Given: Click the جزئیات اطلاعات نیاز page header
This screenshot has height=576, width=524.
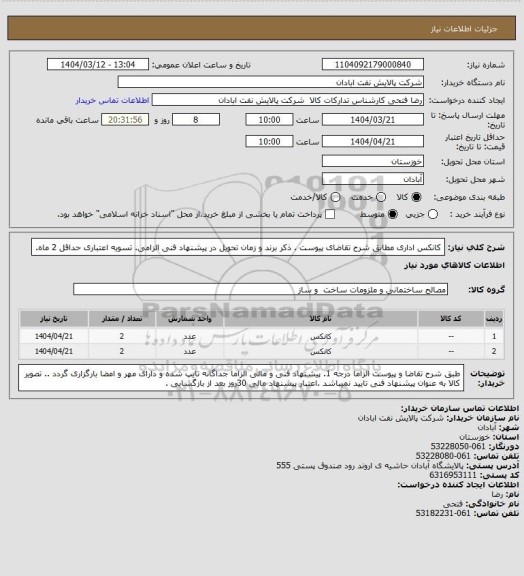Looking at the screenshot, I should click(464, 29).
